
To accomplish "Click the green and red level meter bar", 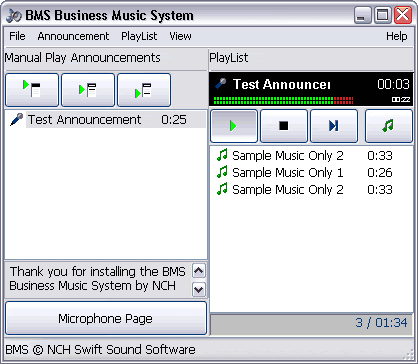I will click(283, 100).
